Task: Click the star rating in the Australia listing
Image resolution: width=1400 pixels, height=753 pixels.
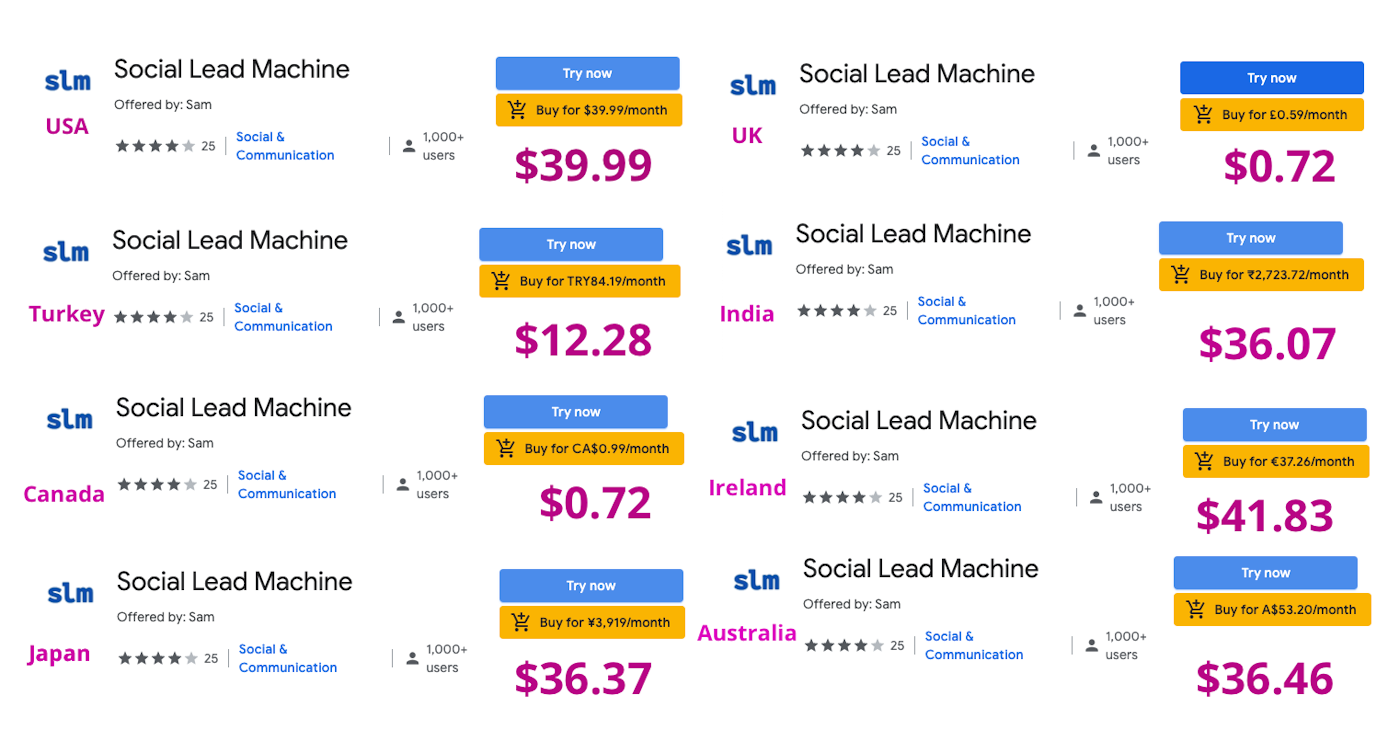Action: (x=843, y=645)
